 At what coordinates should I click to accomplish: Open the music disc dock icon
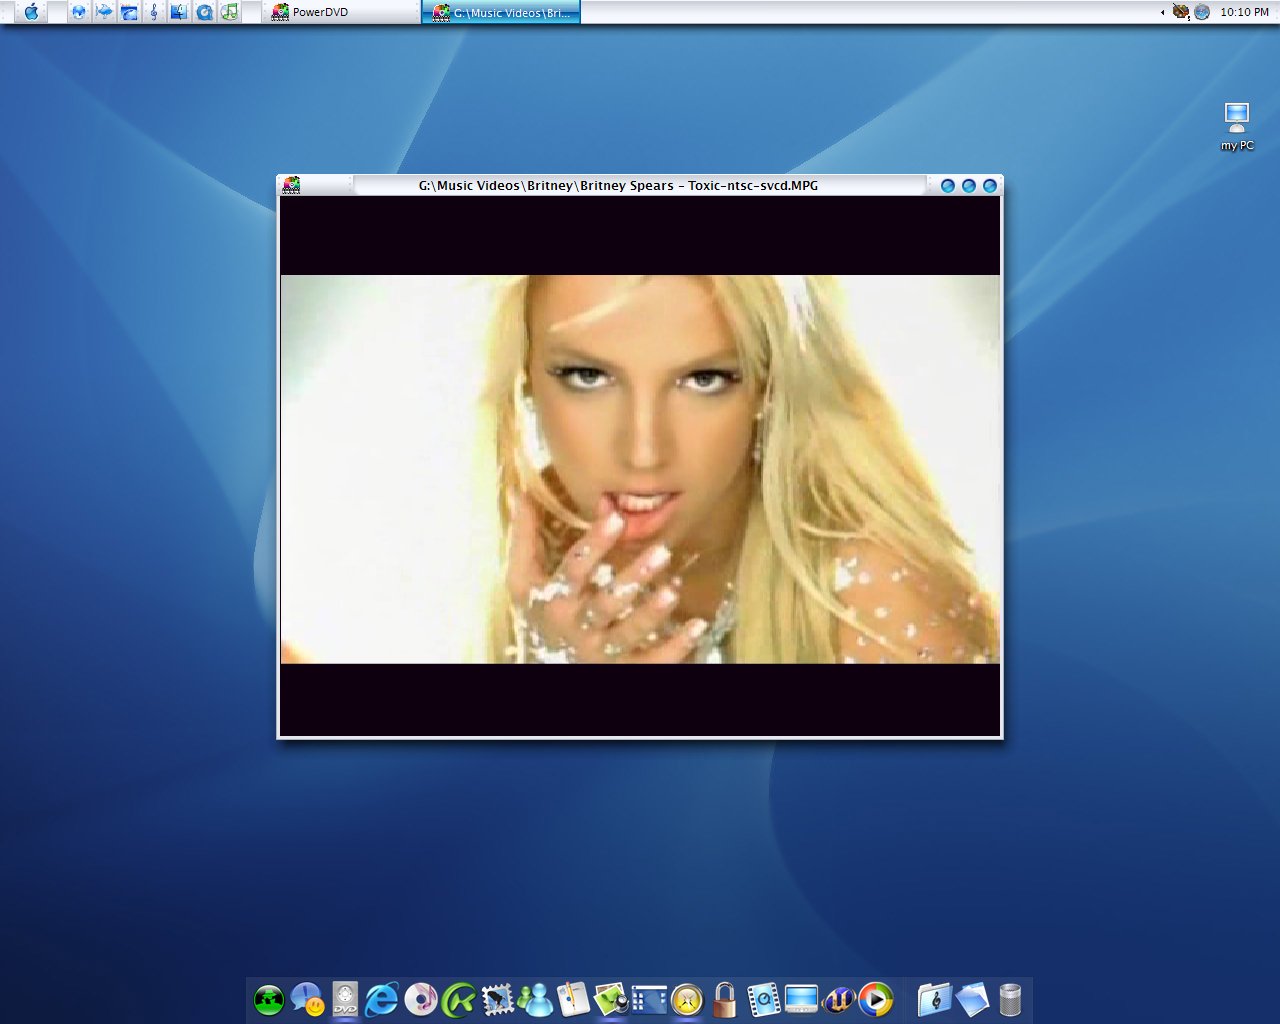click(421, 999)
